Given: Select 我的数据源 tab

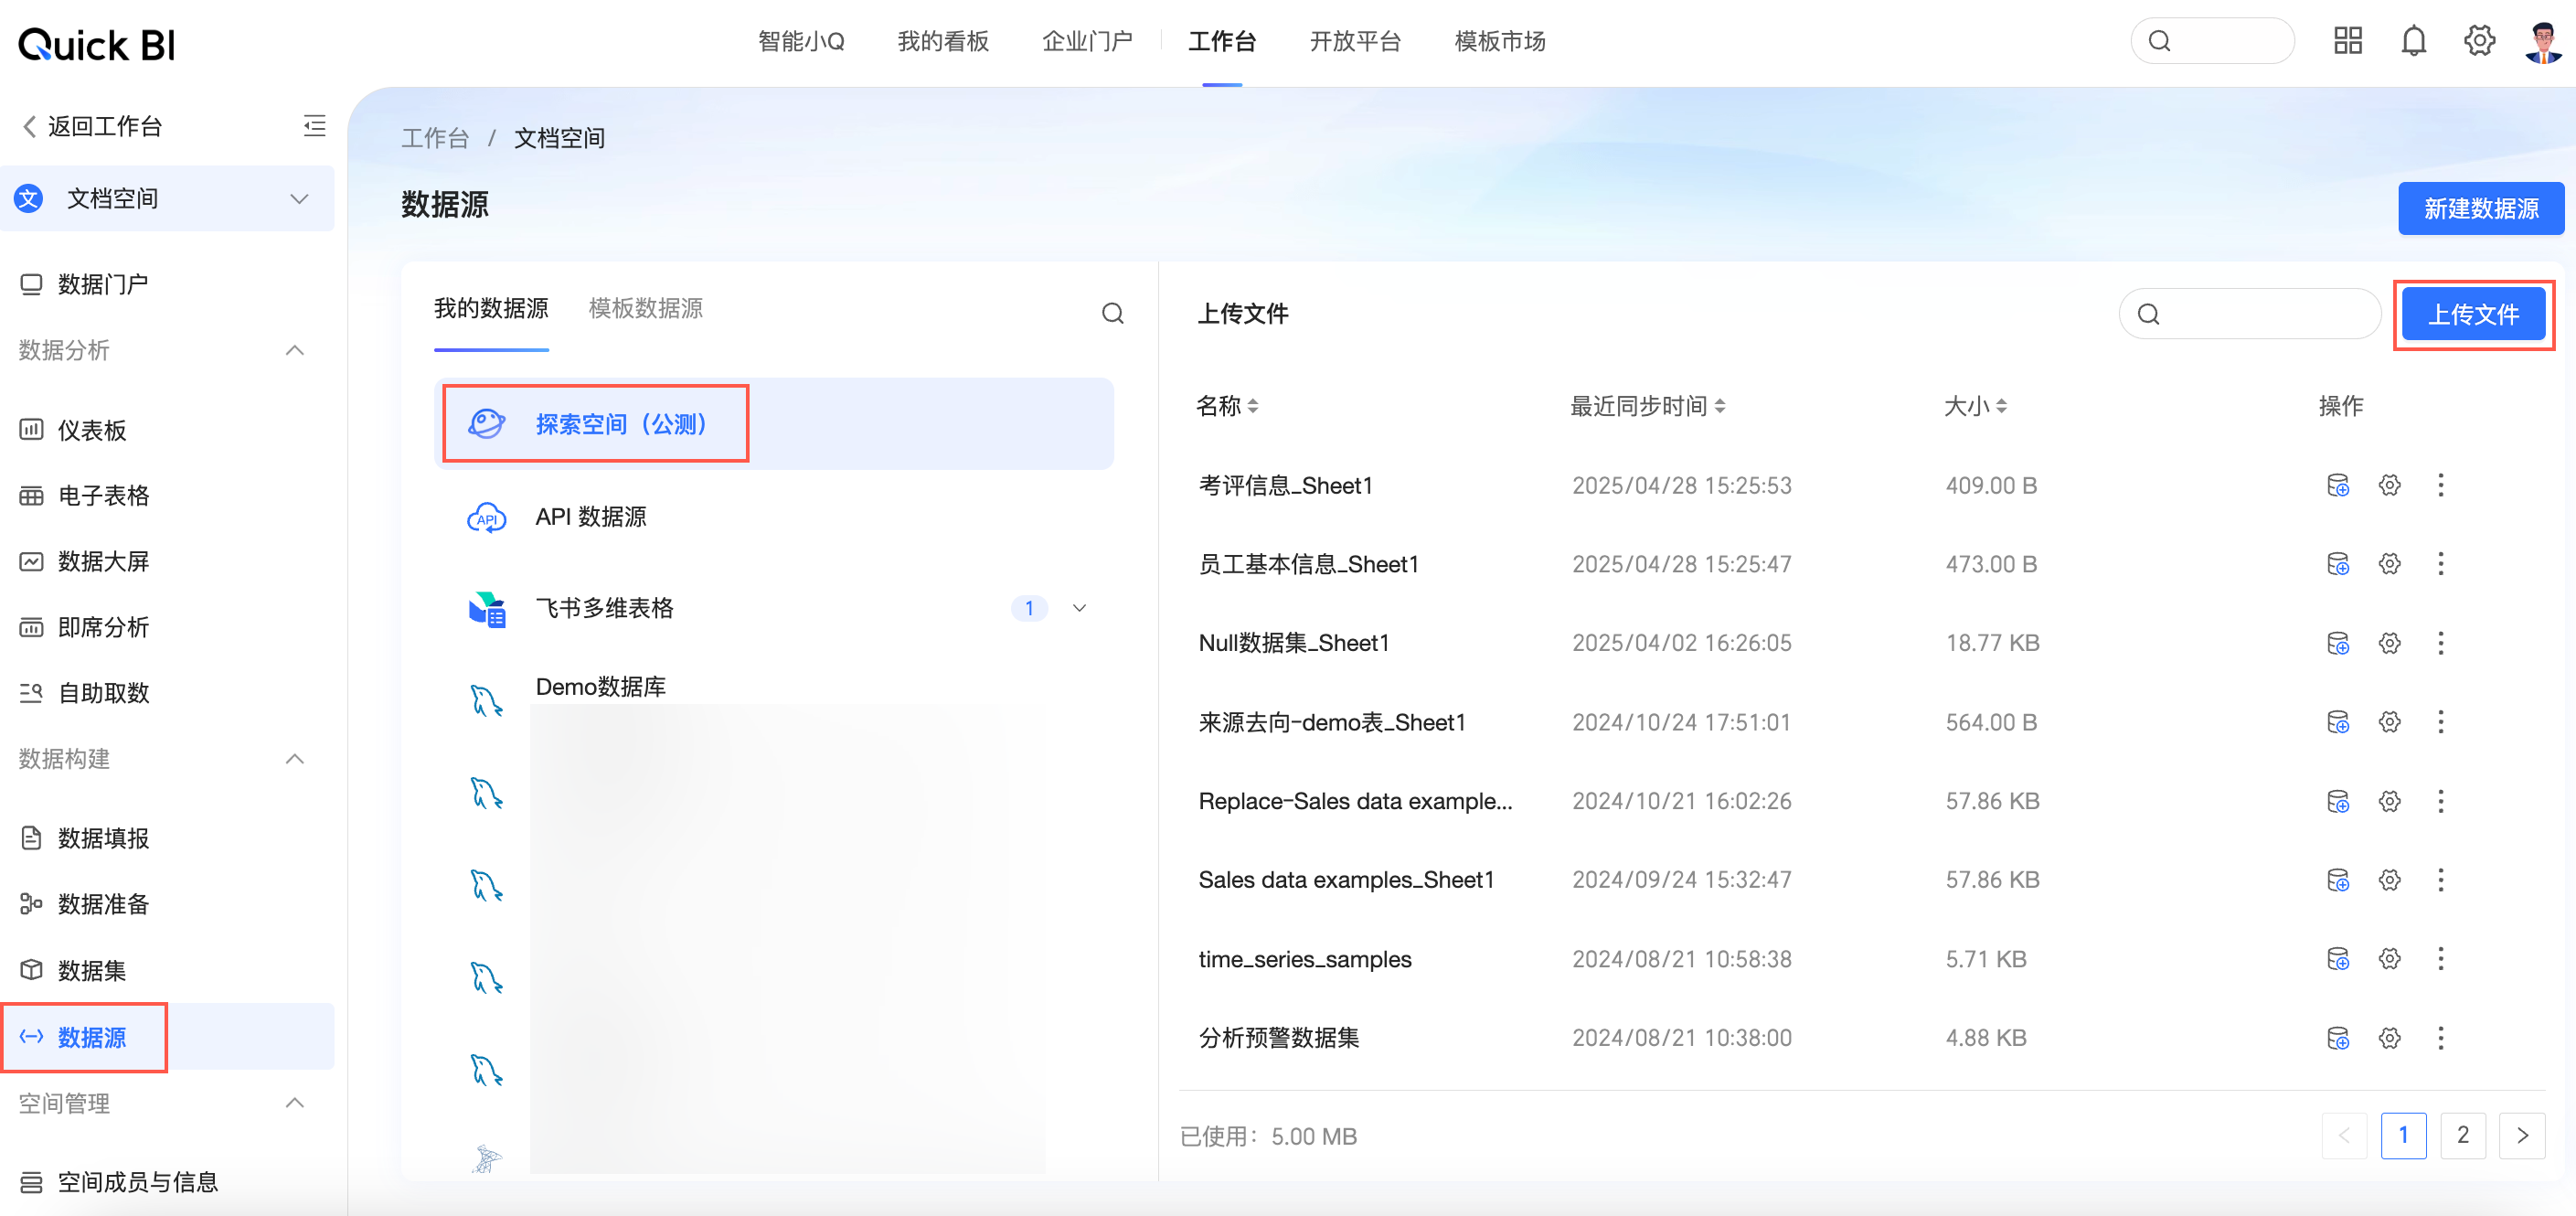Looking at the screenshot, I should point(491,308).
